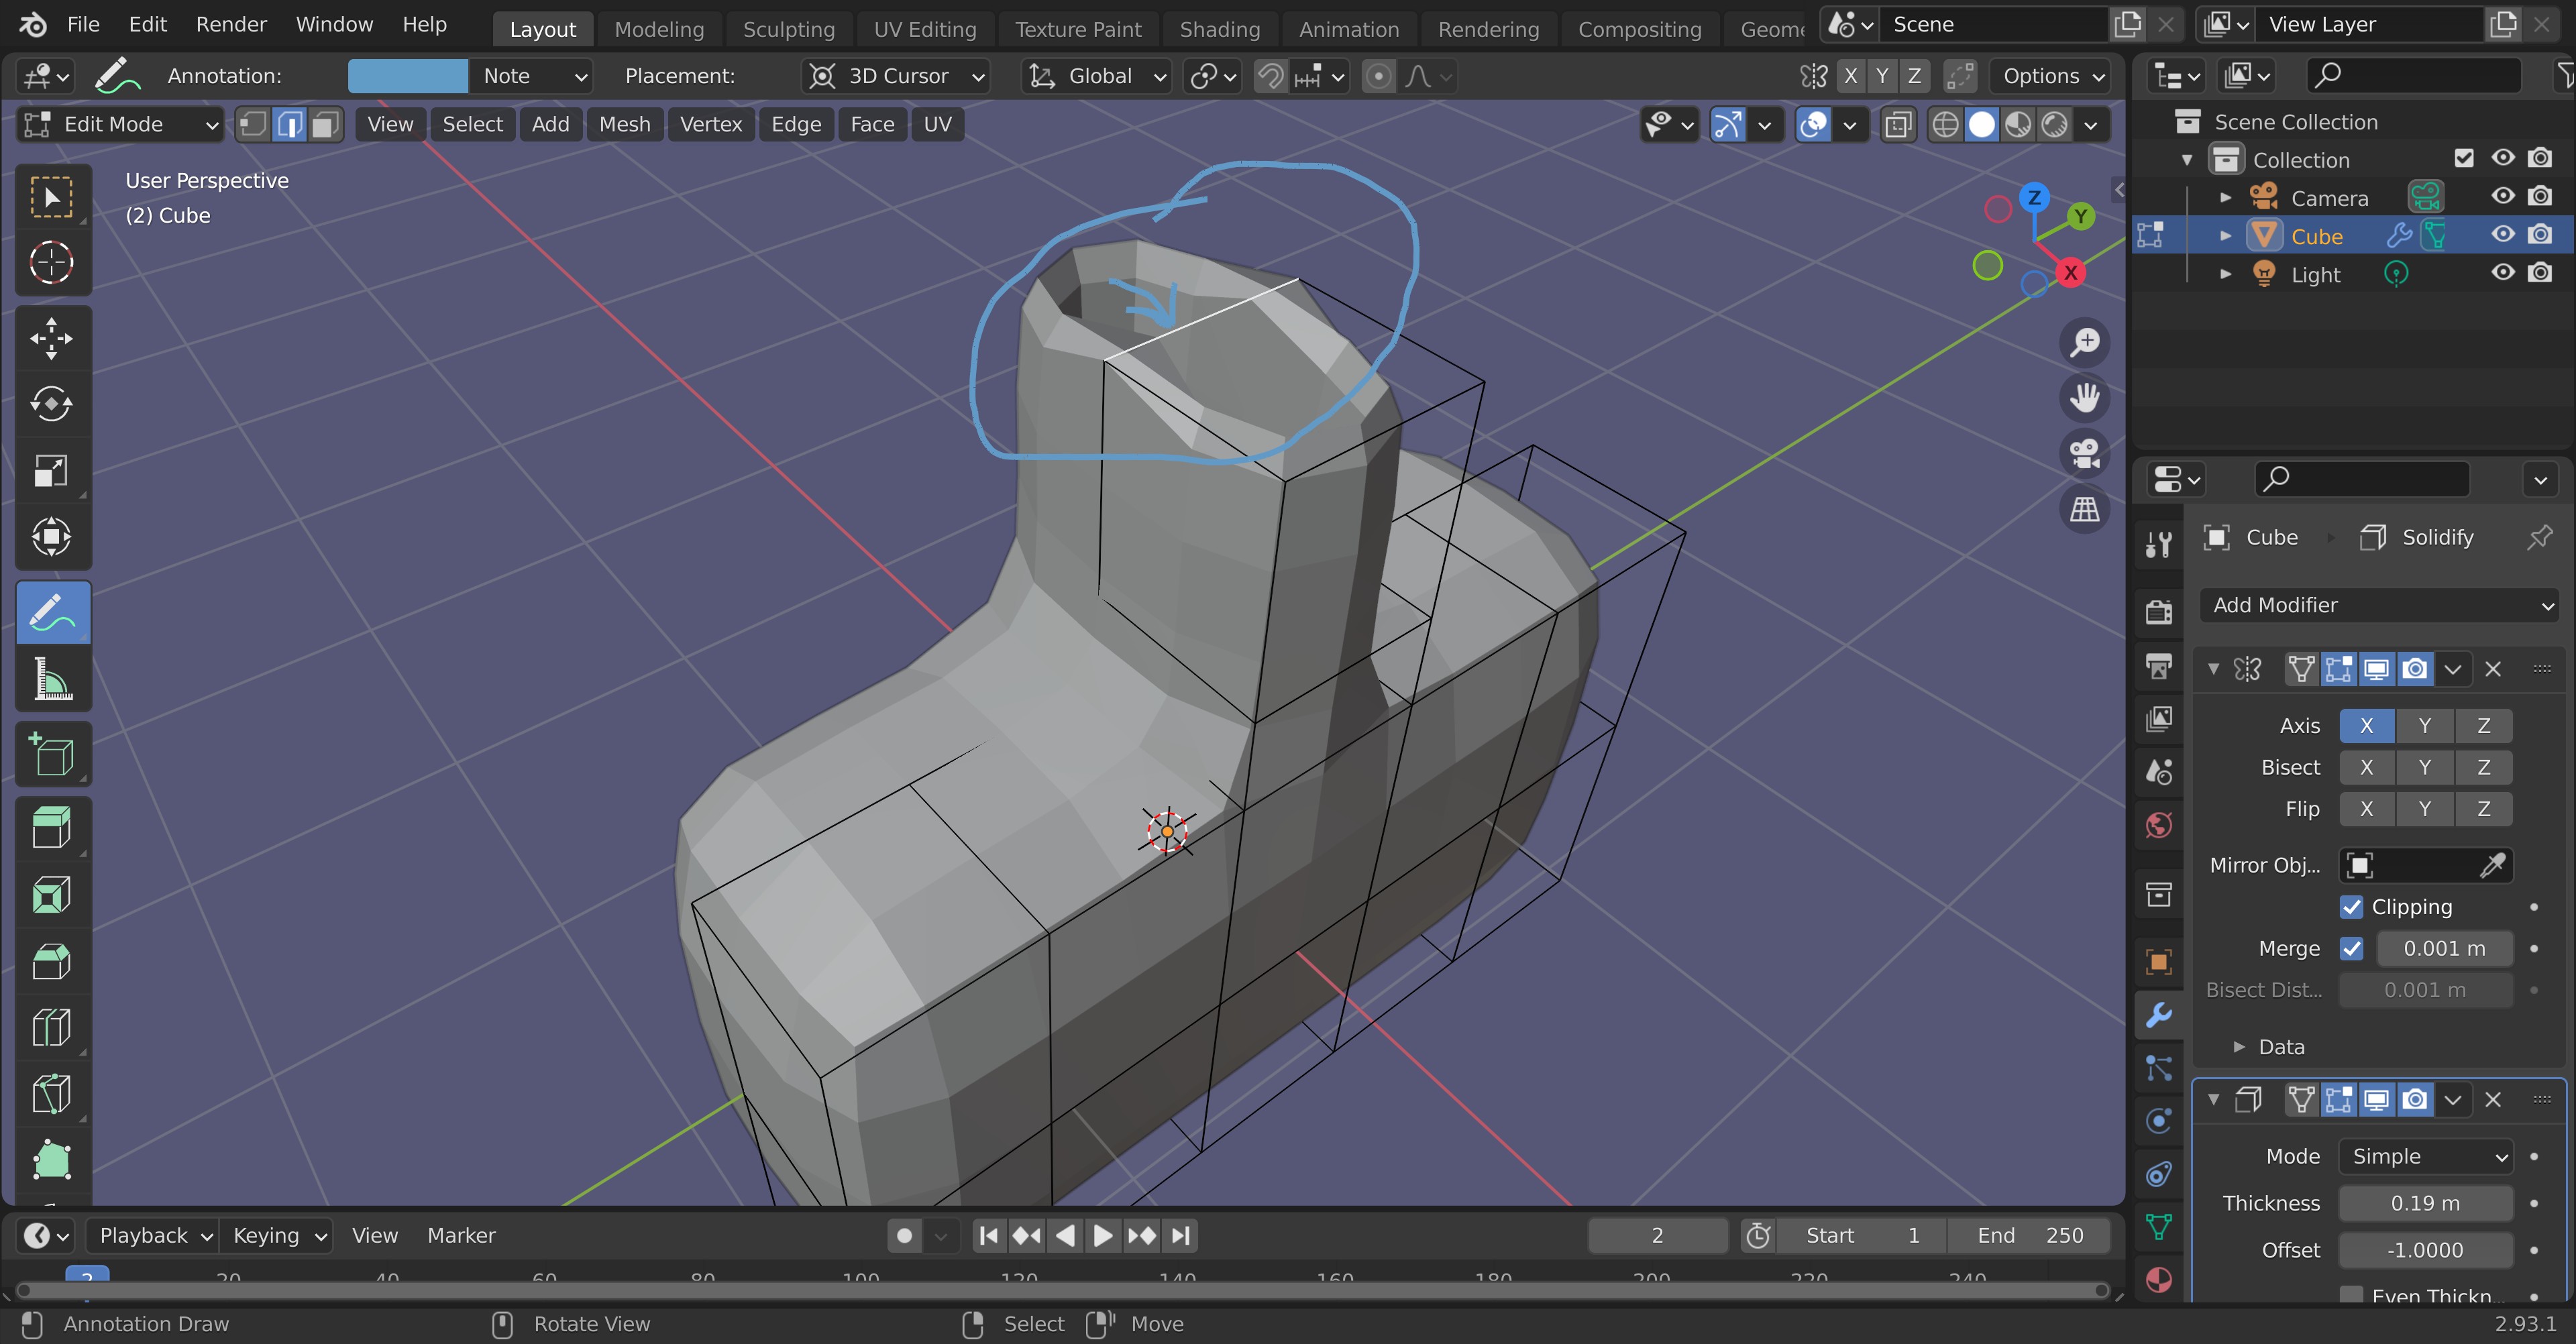Play the animation
The image size is (2576, 1344).
coord(1102,1236)
